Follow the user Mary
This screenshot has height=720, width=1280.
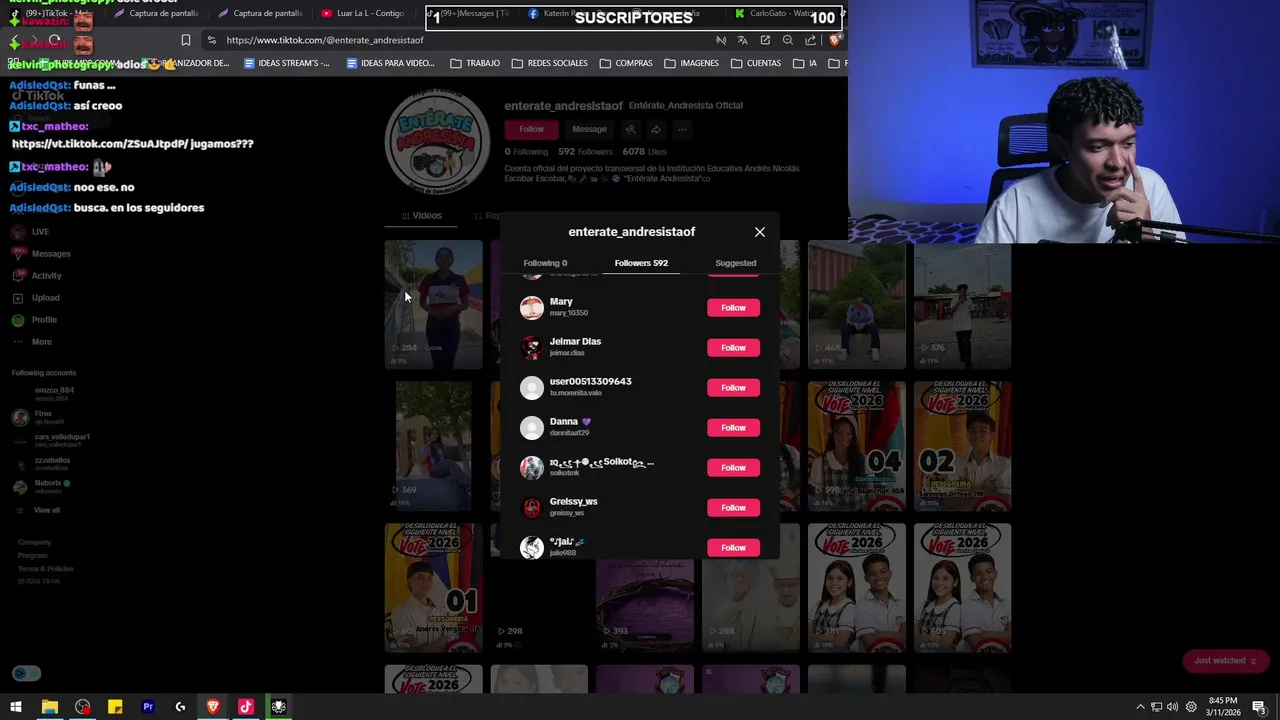pyautogui.click(x=733, y=308)
